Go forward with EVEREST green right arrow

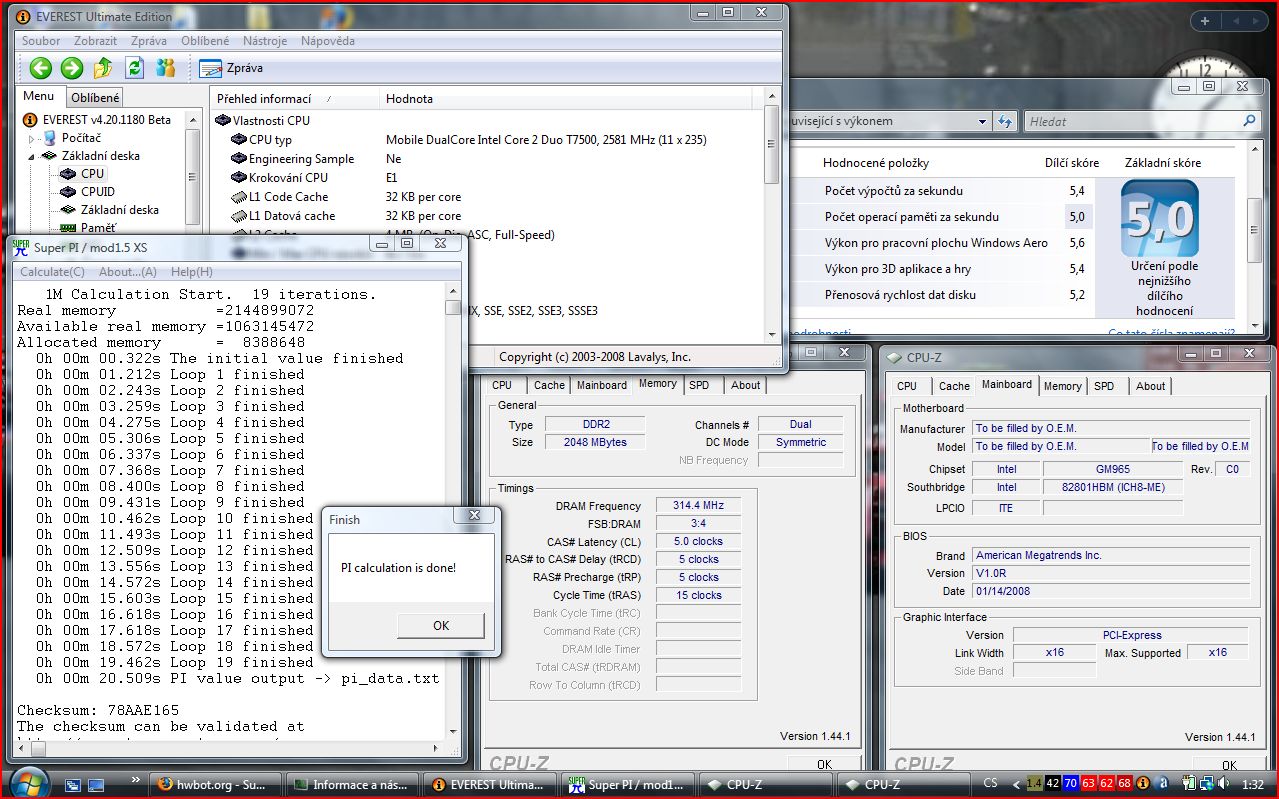pyautogui.click(x=72, y=68)
